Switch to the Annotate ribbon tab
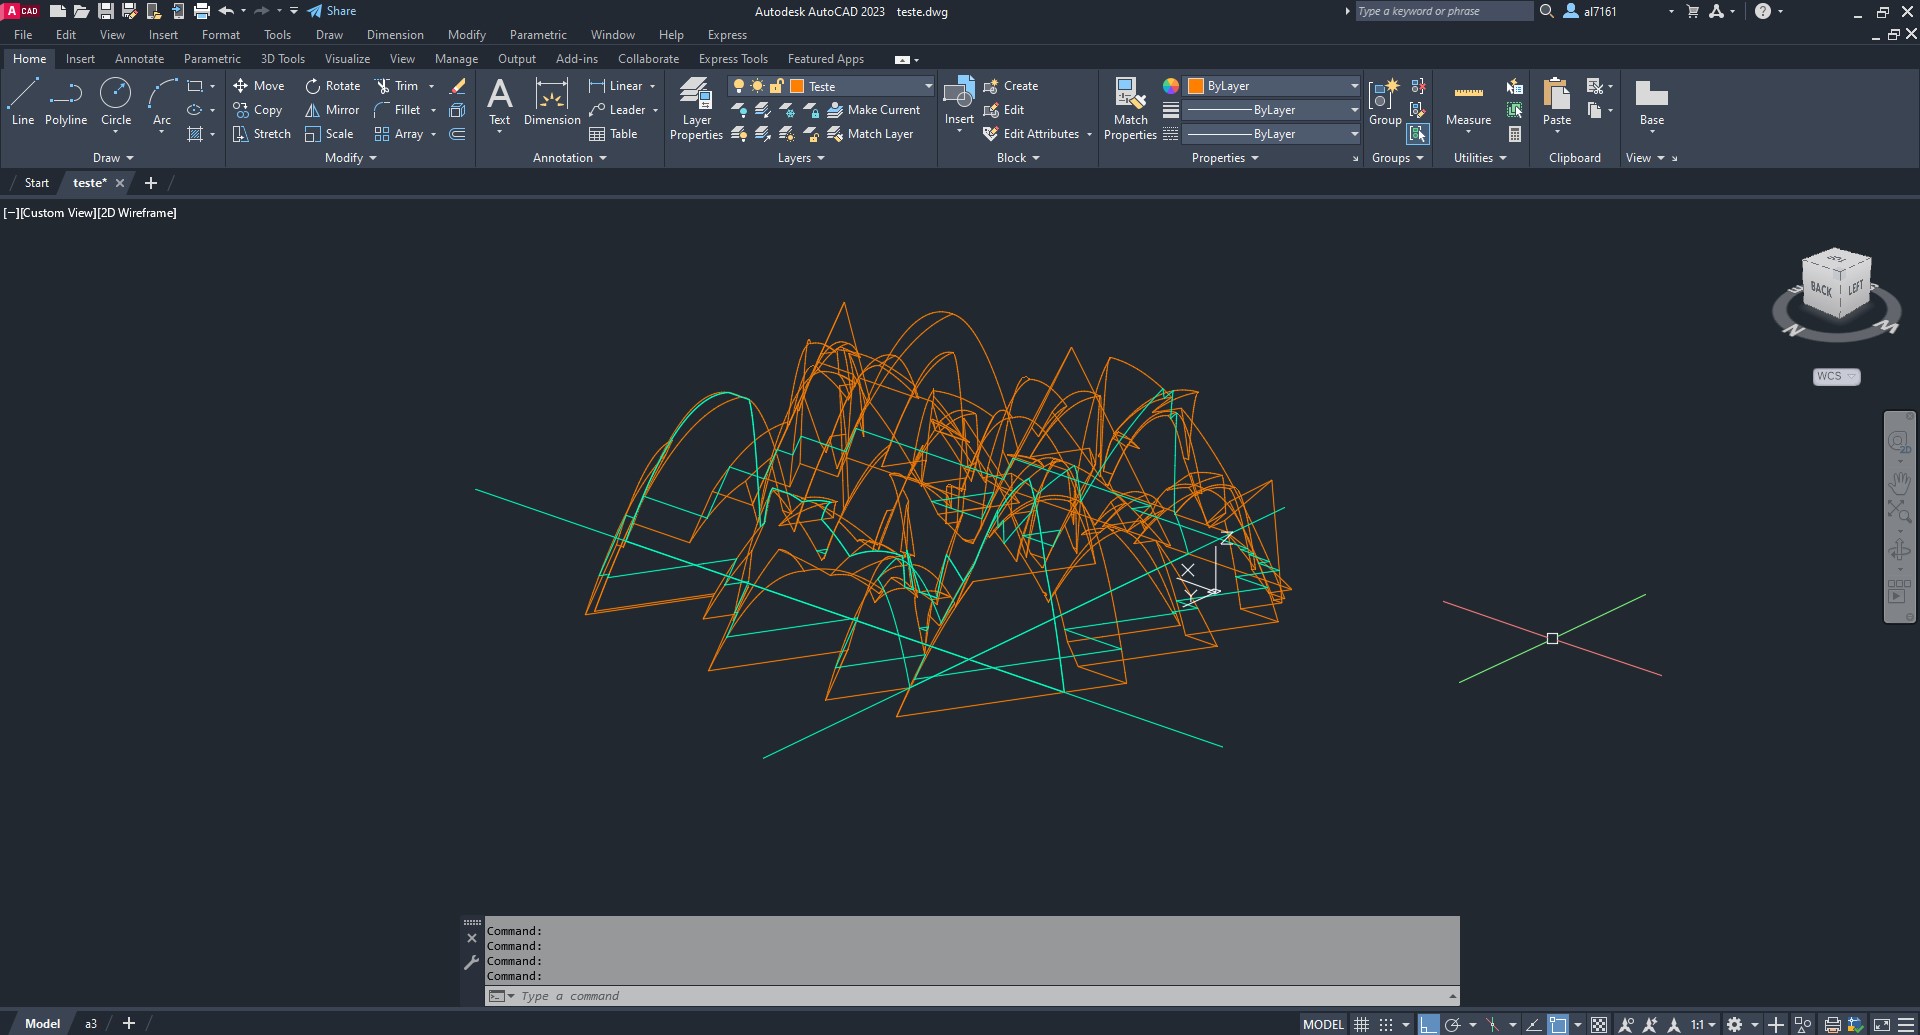 139,59
